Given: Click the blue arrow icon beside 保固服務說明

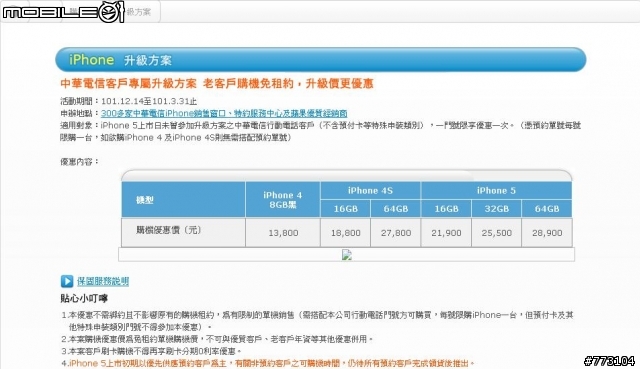Looking at the screenshot, I should [x=67, y=281].
